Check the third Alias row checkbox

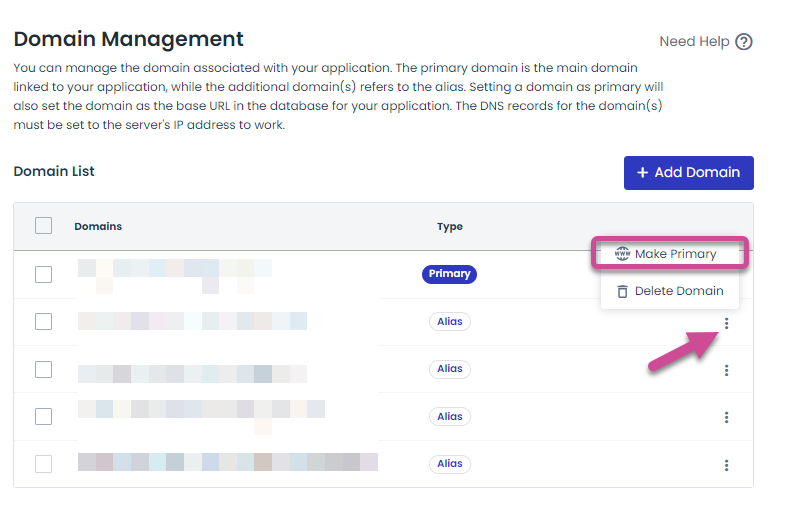(44, 417)
